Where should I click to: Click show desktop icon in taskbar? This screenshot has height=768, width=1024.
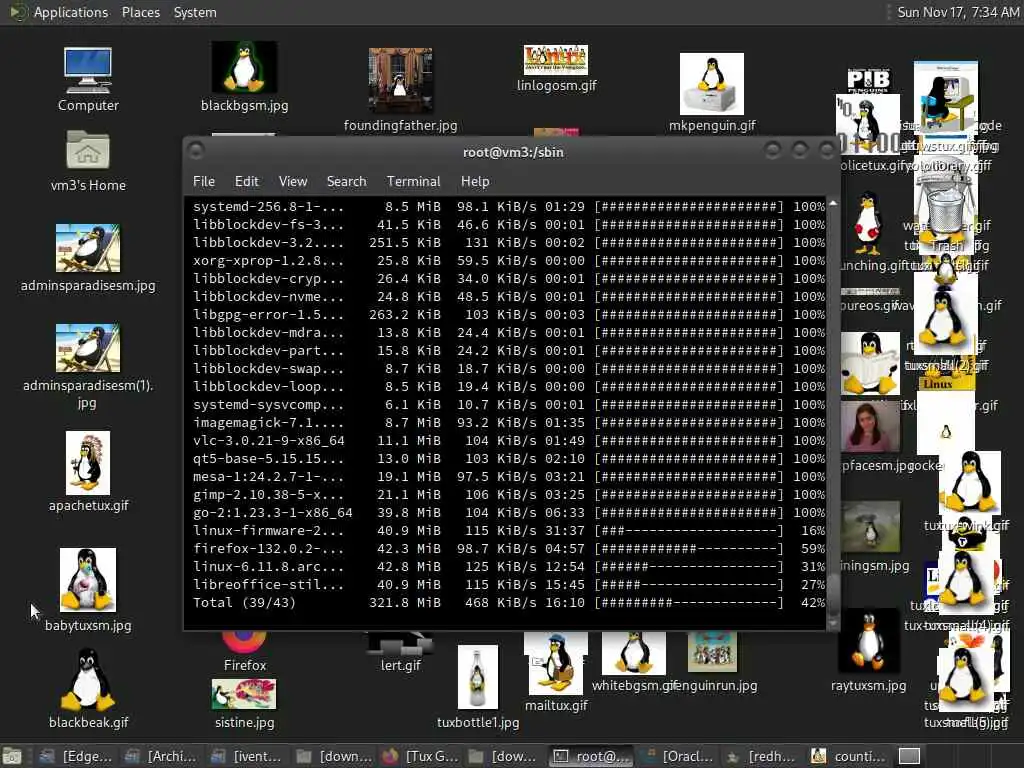click(12, 756)
